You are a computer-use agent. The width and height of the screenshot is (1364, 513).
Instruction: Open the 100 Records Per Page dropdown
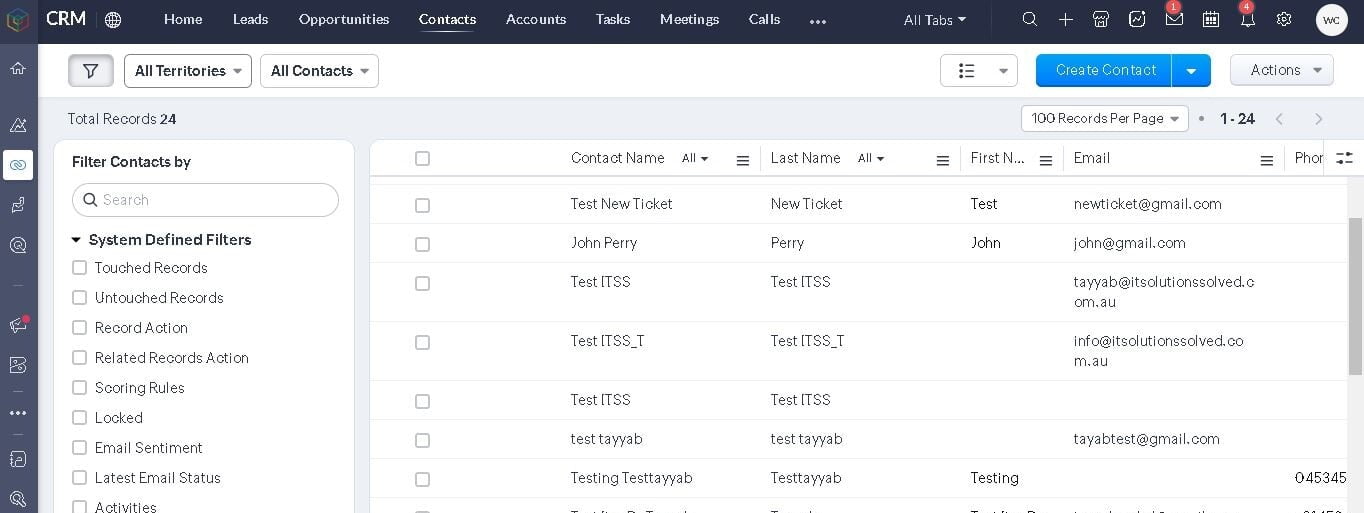tap(1104, 119)
